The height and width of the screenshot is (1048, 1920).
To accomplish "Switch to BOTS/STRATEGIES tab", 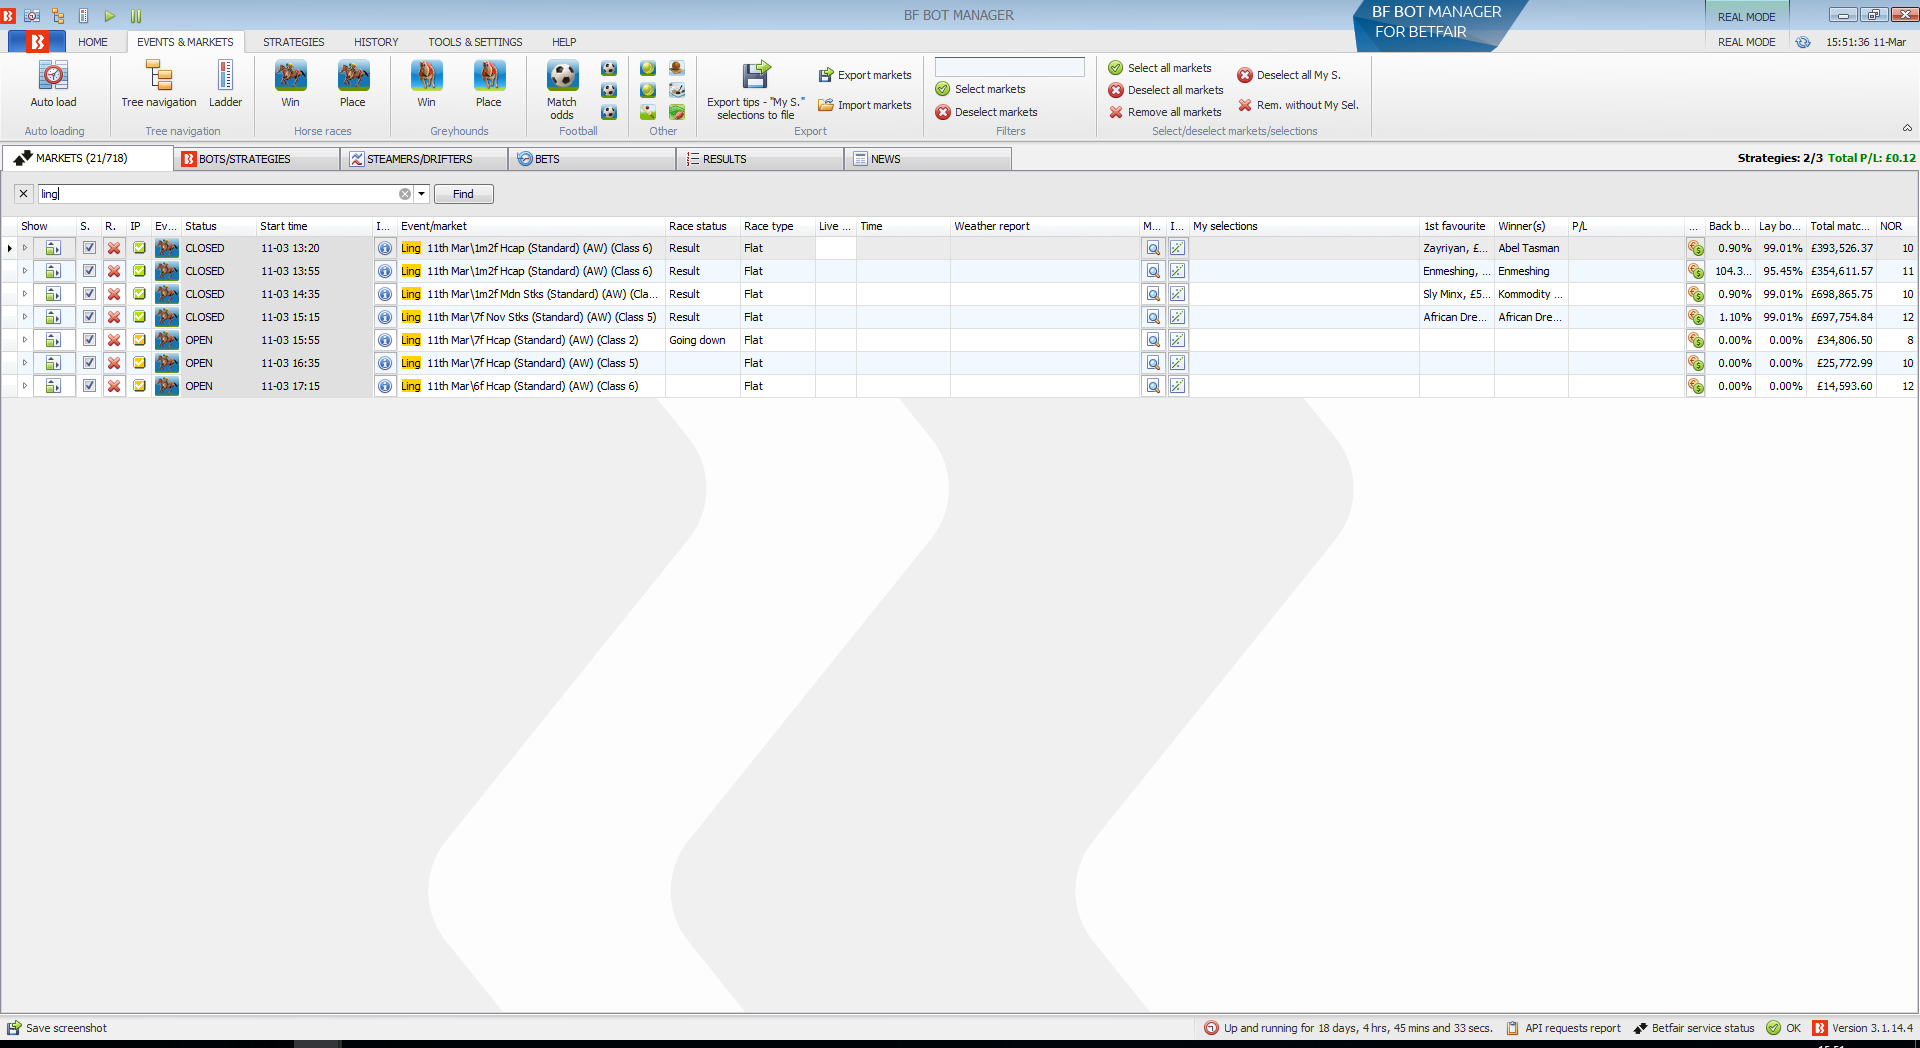I will (256, 159).
